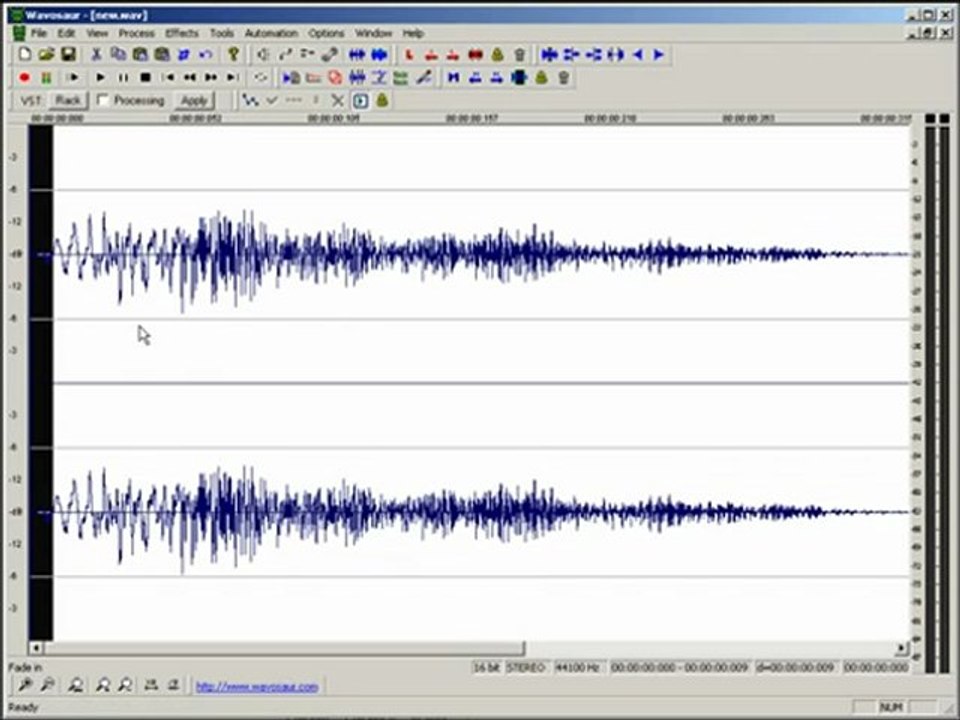This screenshot has width=960, height=720.
Task: Open the File menu
Action: [x=39, y=33]
